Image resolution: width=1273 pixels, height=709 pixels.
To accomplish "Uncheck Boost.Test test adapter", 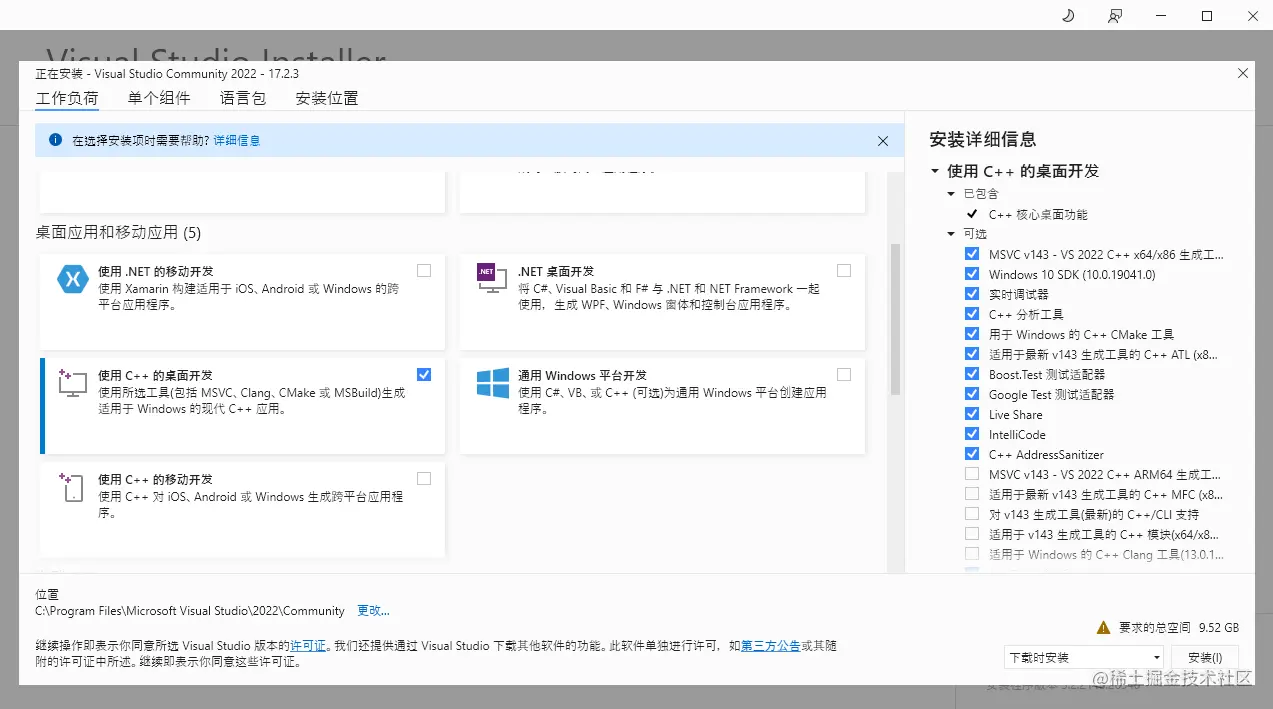I will coord(972,374).
